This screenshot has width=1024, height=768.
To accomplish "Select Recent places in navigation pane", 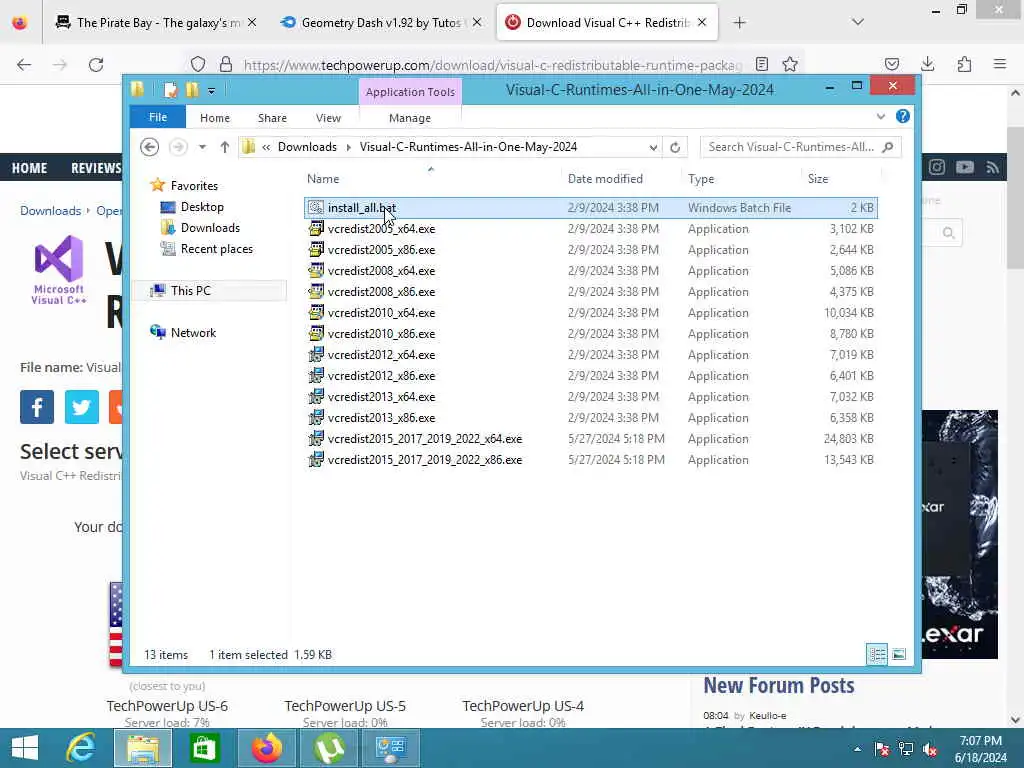I will coord(216,249).
